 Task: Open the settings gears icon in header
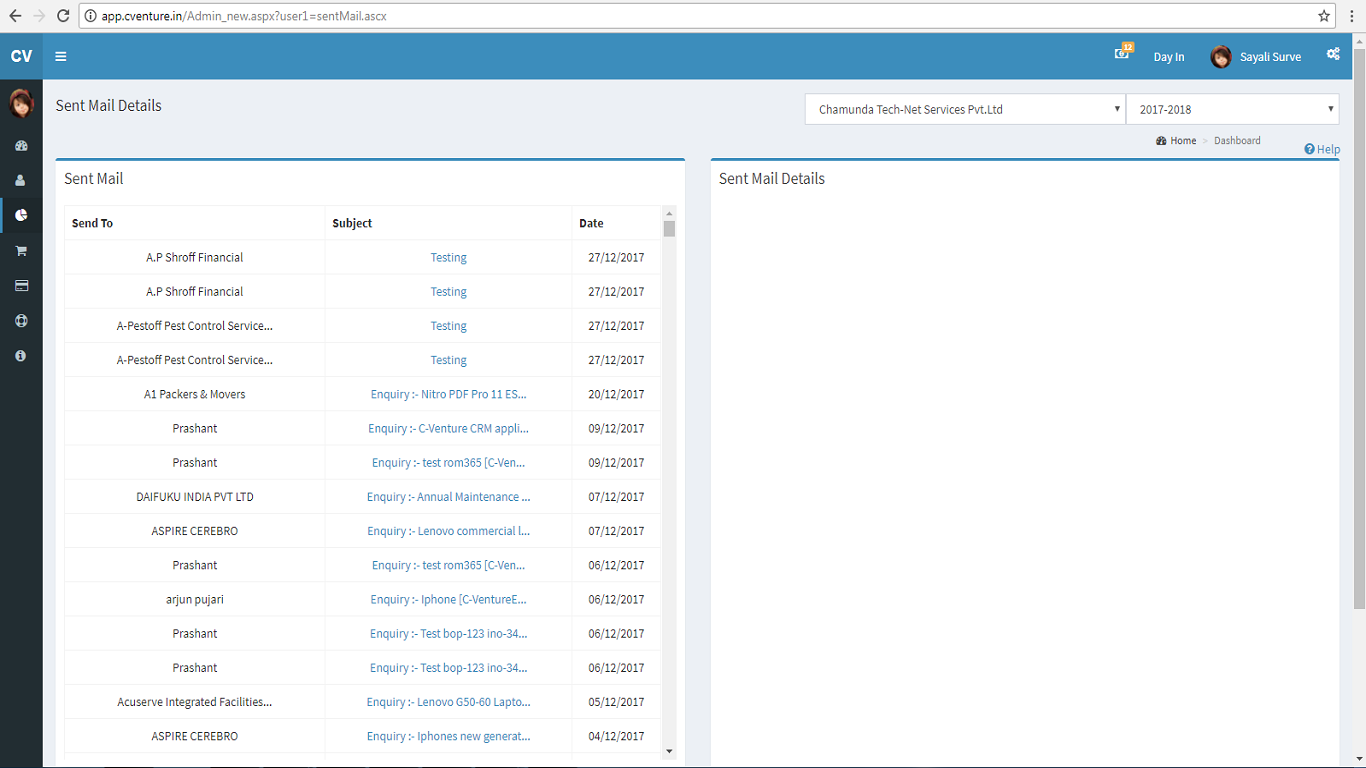point(1333,54)
